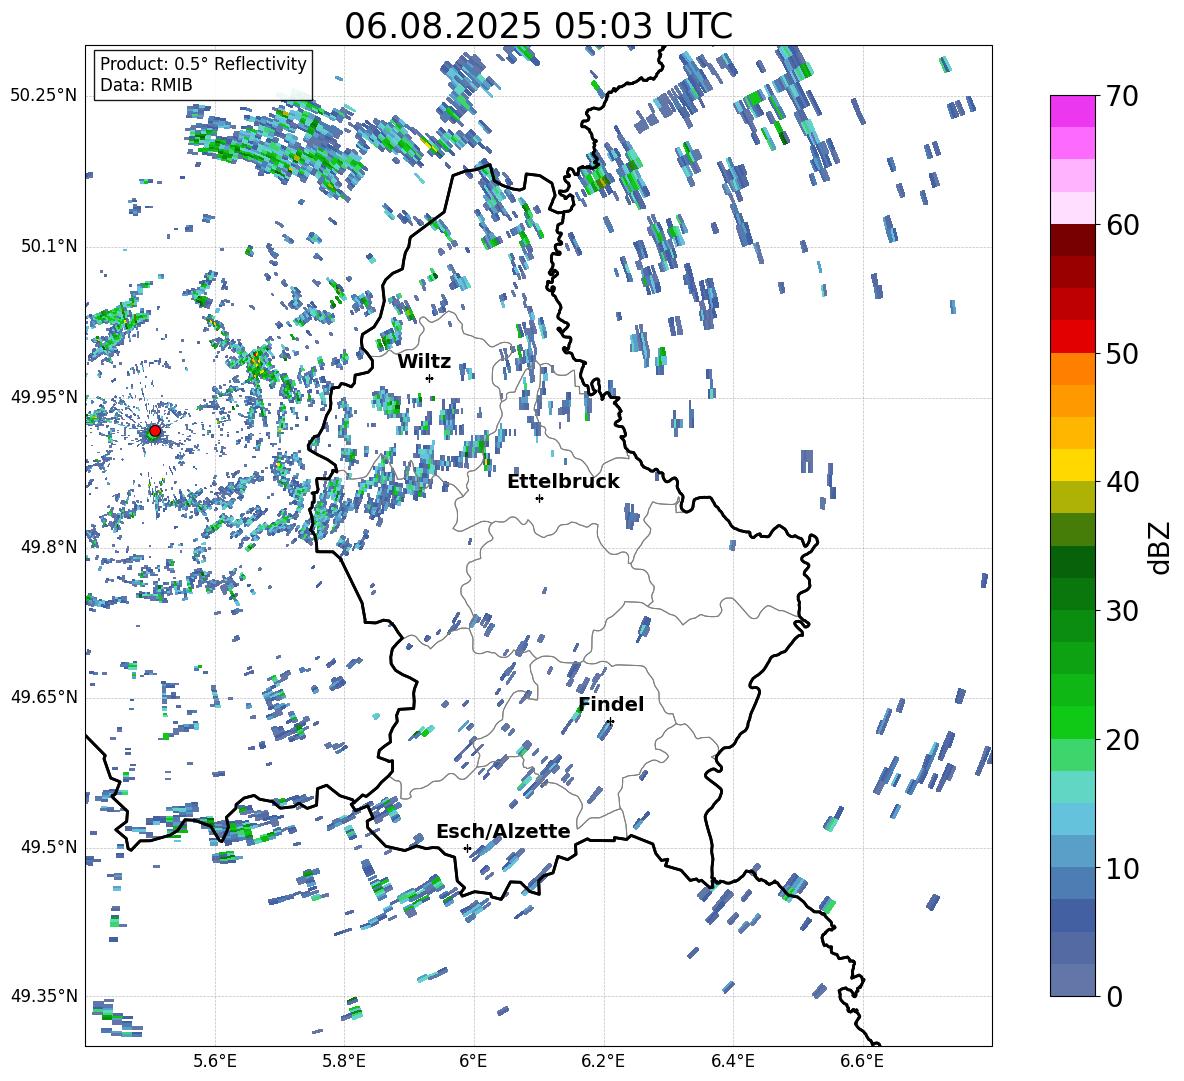Click the 5.6°E longitude label
Image resolution: width=1184 pixels, height=1081 pixels.
pos(215,1061)
